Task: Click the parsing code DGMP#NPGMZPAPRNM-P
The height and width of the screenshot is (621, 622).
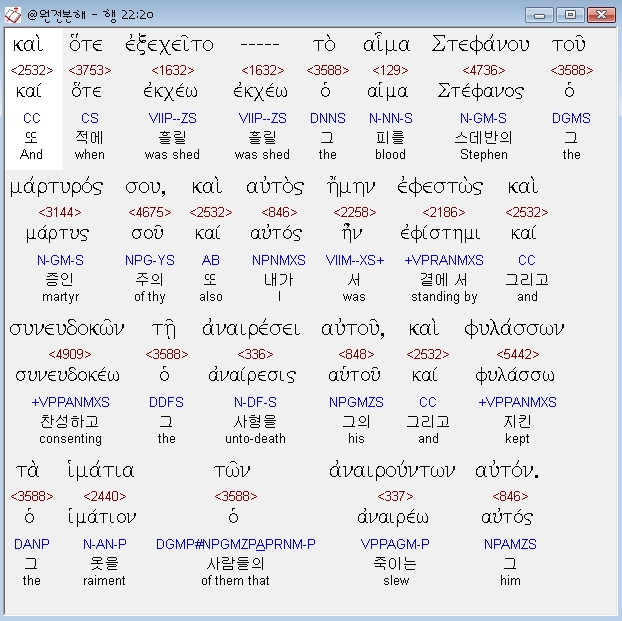Action: (x=236, y=544)
